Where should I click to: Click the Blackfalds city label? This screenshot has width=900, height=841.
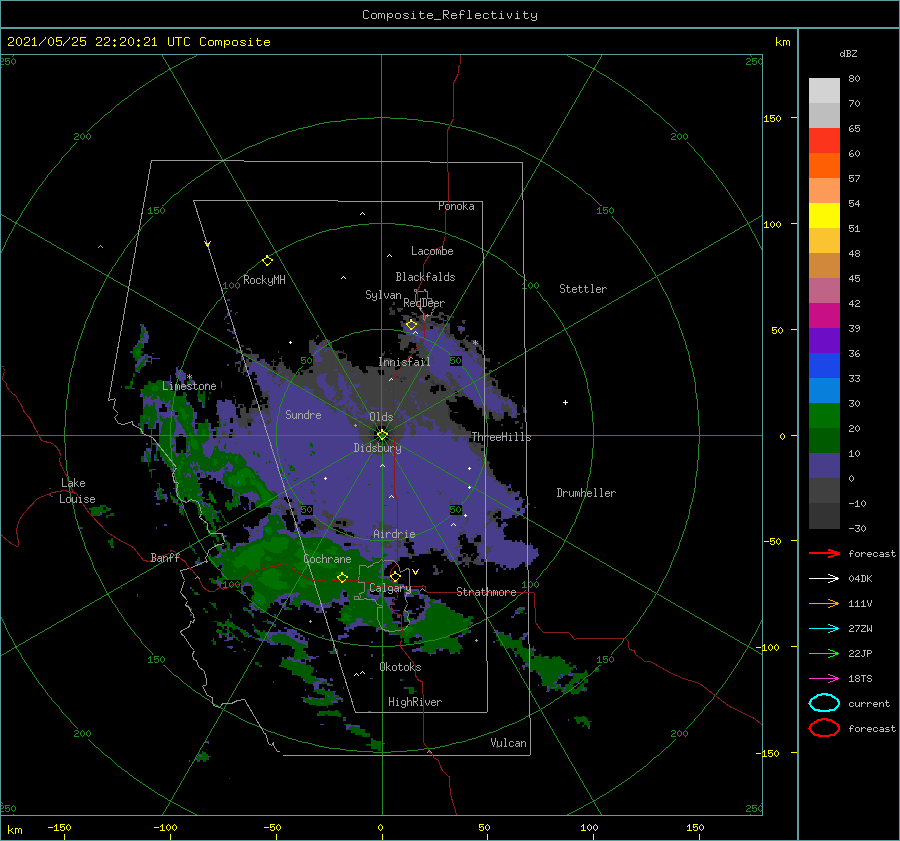(425, 277)
